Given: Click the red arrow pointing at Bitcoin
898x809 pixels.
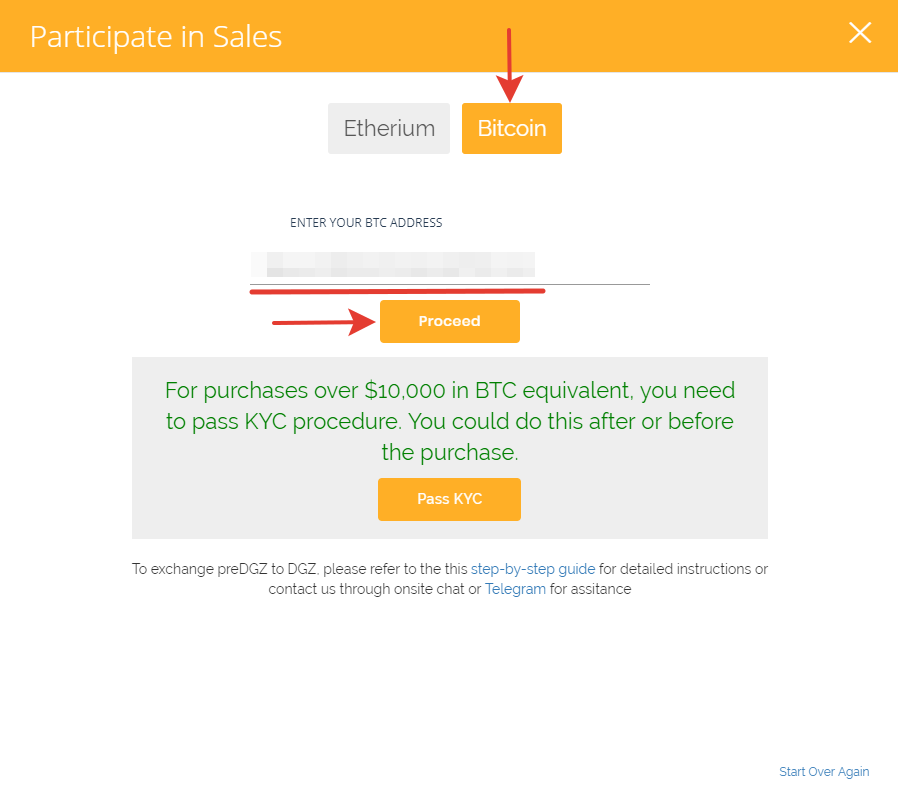Looking at the screenshot, I should pos(510,65).
